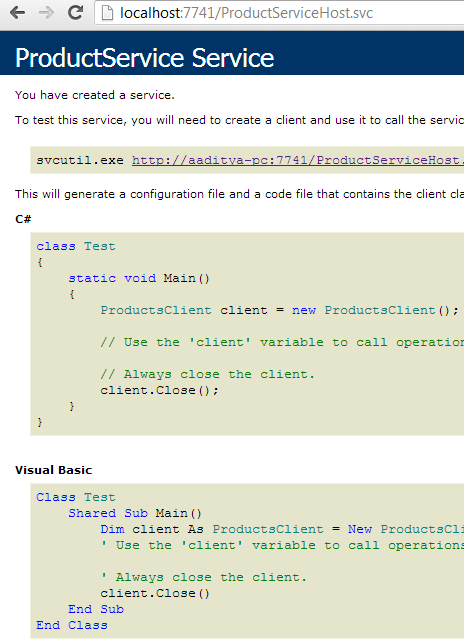The image size is (464, 641).
Task: Click the 'End Sub' line in VB code
Action: pos(96,609)
